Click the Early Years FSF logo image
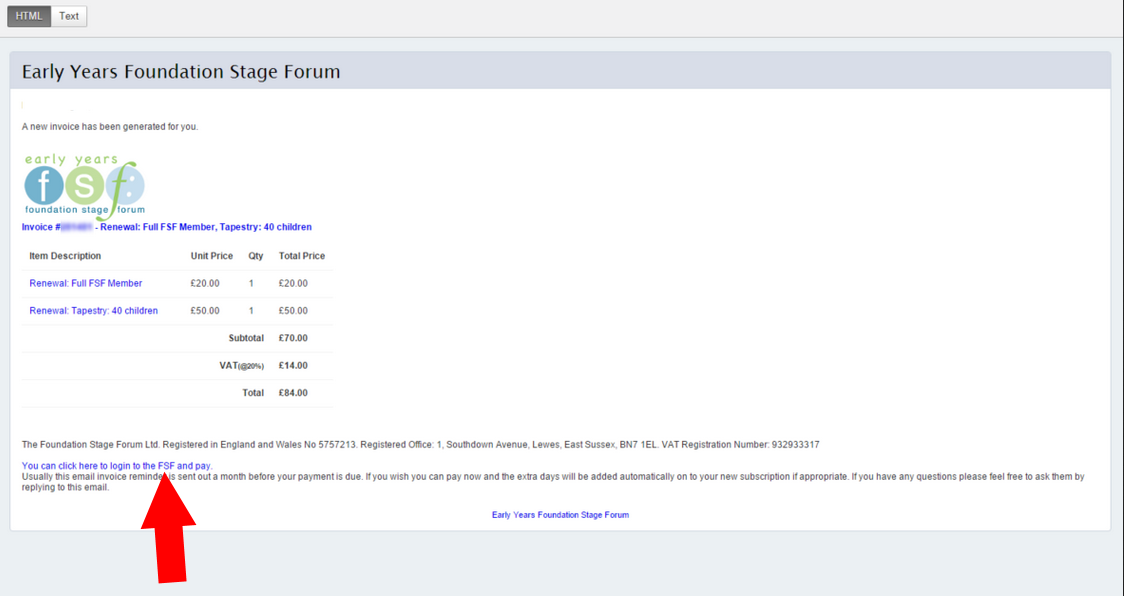 tap(85, 186)
